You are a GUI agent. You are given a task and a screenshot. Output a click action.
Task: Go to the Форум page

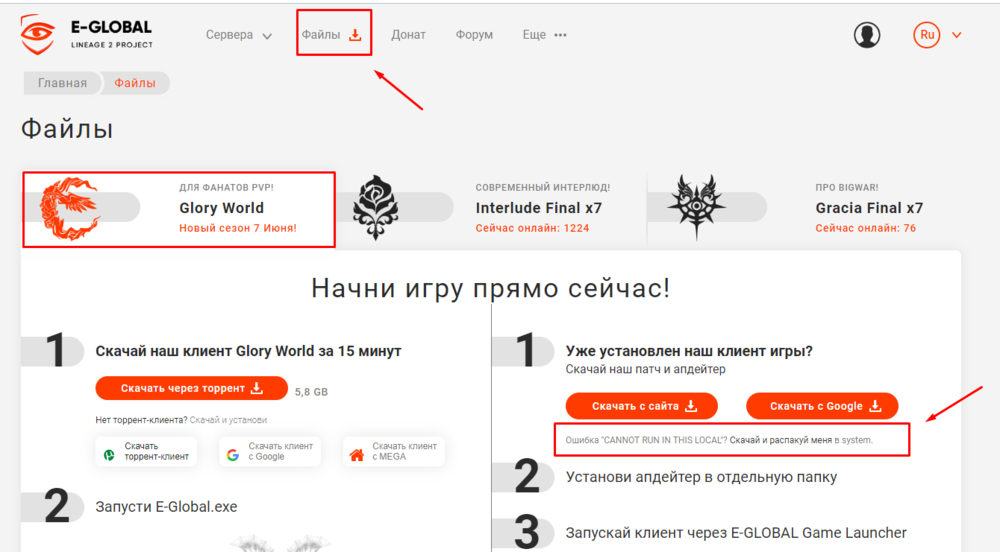[474, 35]
